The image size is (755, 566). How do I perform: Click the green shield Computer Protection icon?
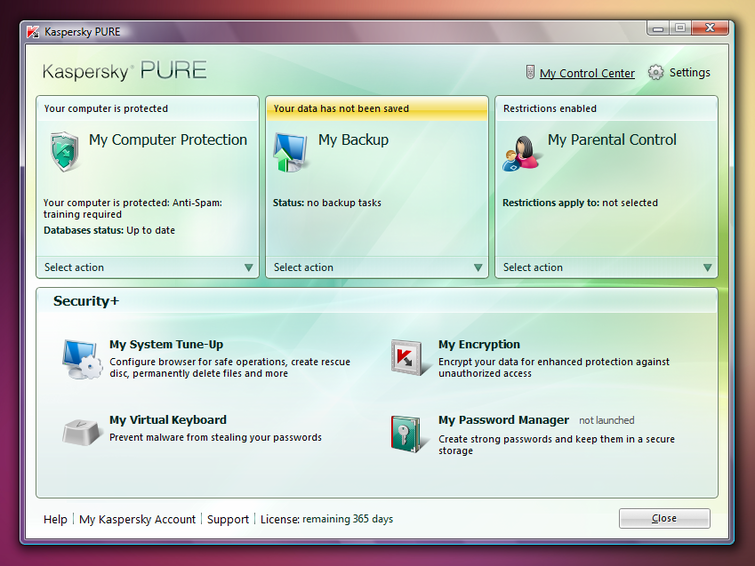65,151
